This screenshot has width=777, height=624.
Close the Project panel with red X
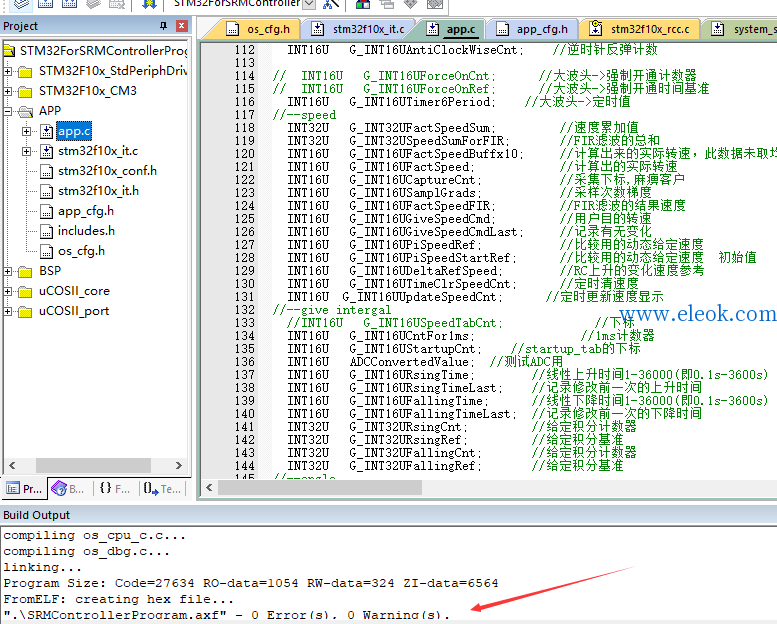[182, 26]
